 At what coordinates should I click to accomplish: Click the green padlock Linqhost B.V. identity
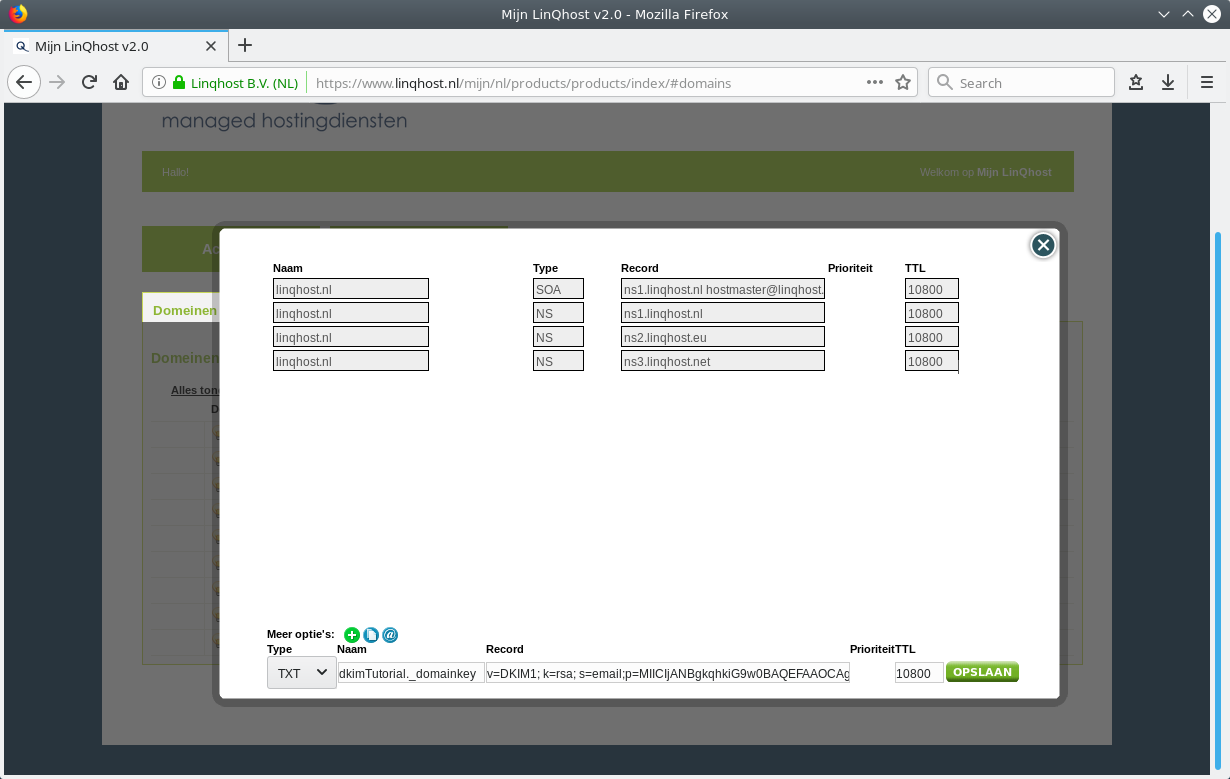235,83
